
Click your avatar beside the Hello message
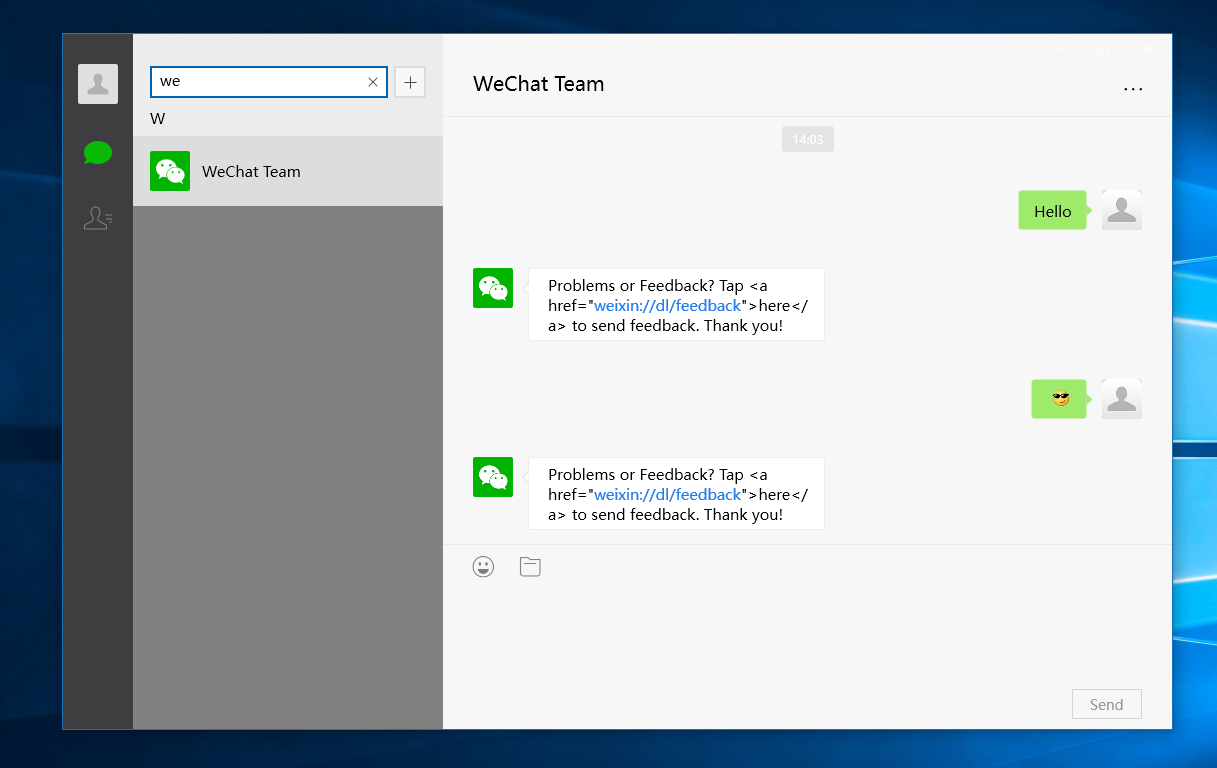1122,210
